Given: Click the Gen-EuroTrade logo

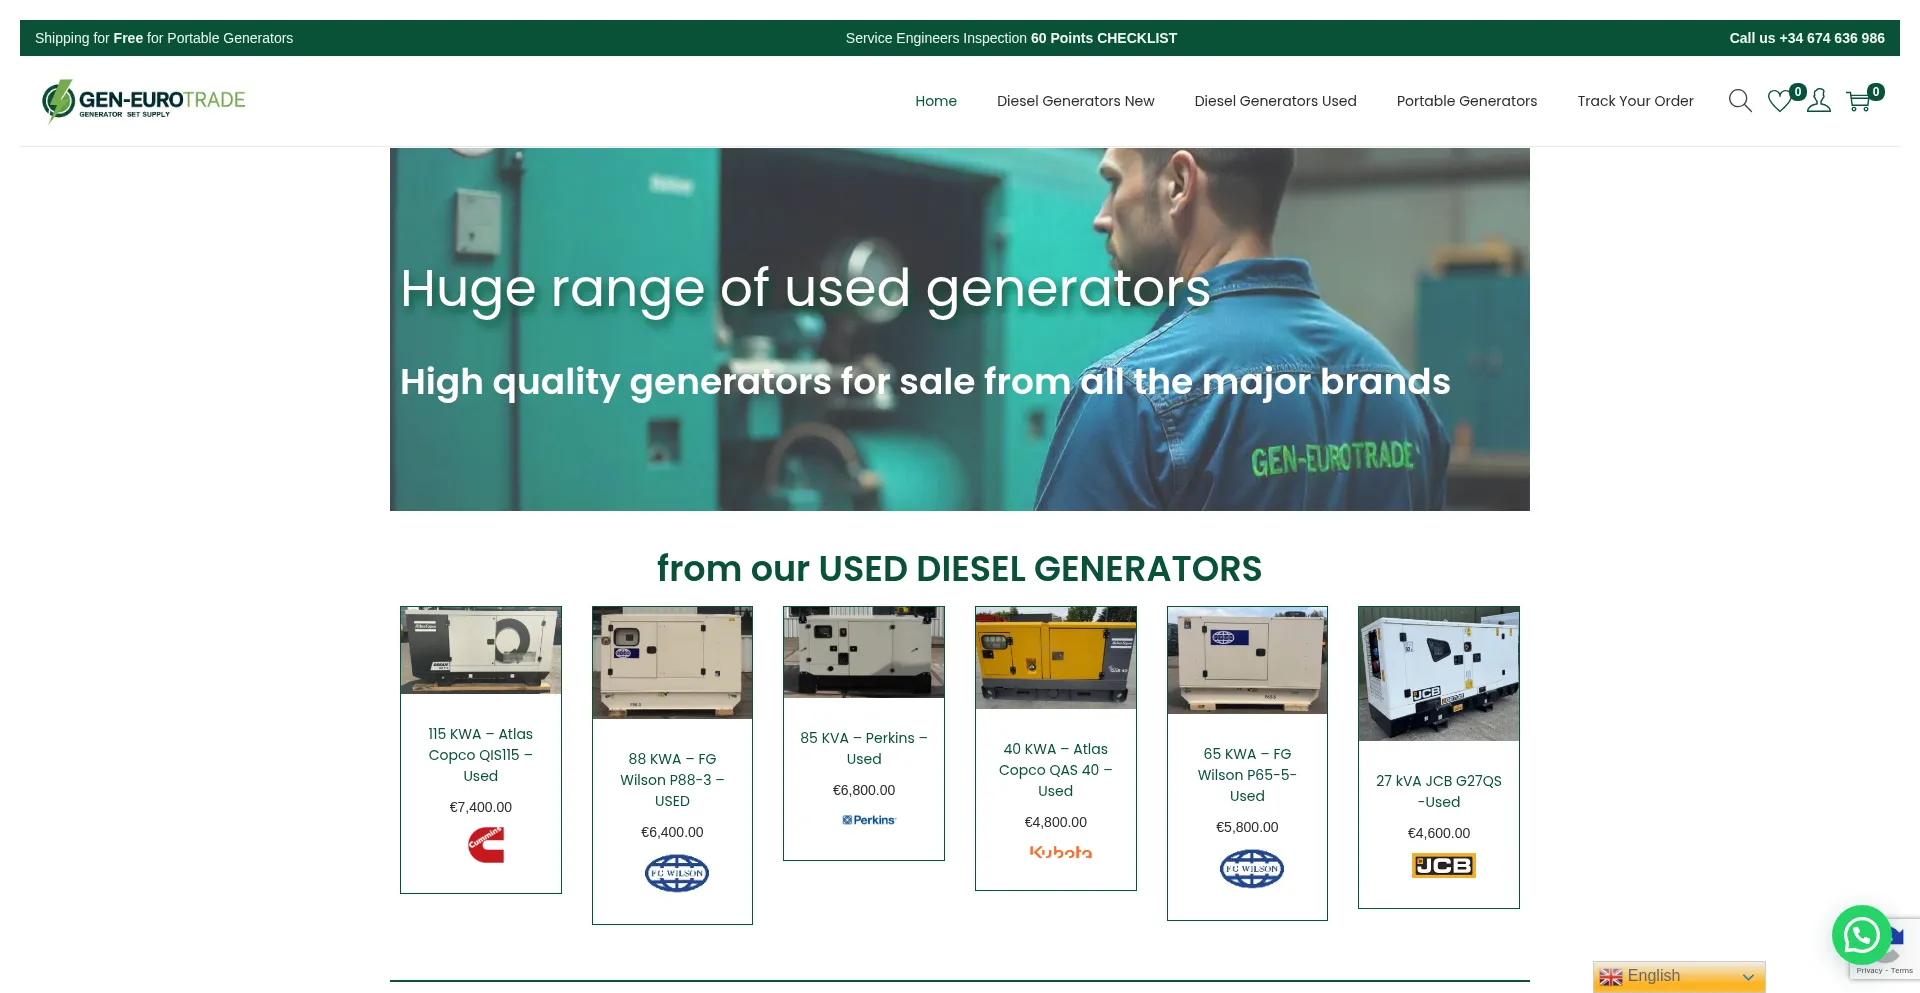Looking at the screenshot, I should (x=144, y=101).
